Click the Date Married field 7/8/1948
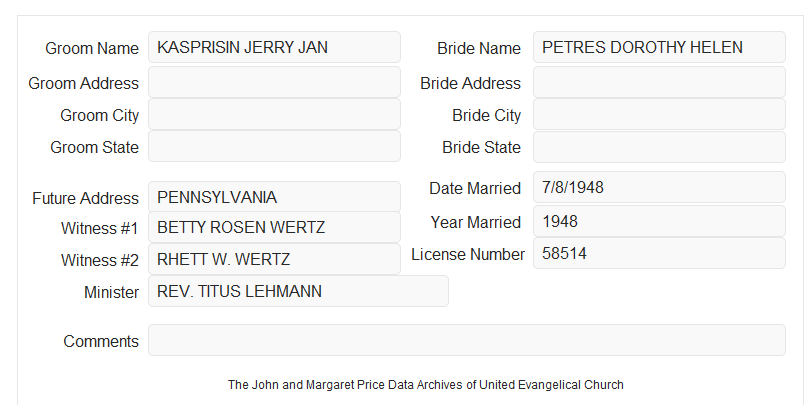This screenshot has width=805, height=405. (x=659, y=187)
